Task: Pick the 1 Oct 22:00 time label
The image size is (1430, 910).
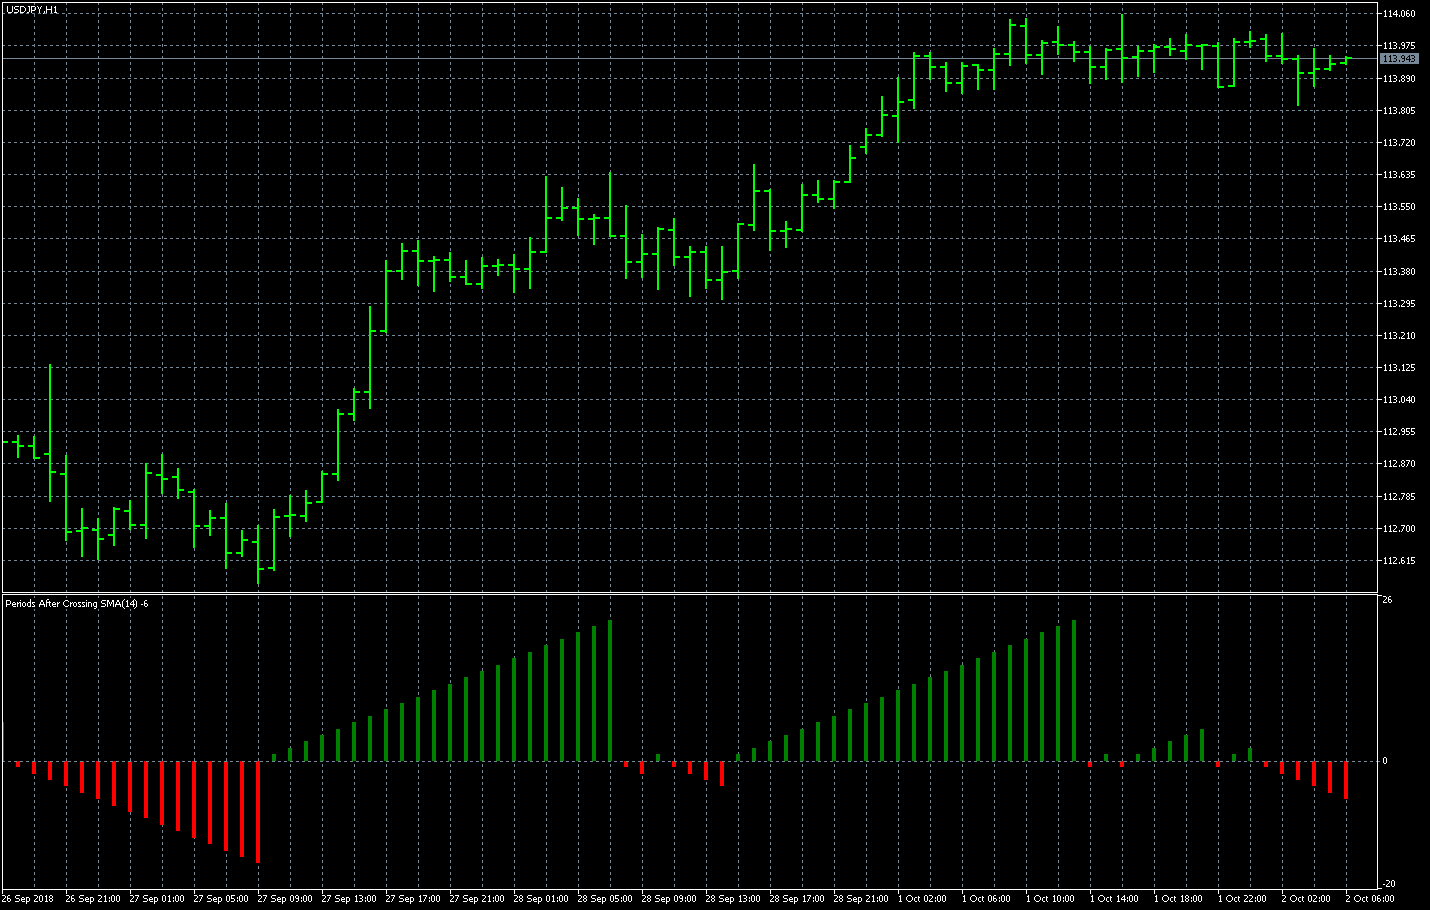Action: [1242, 899]
